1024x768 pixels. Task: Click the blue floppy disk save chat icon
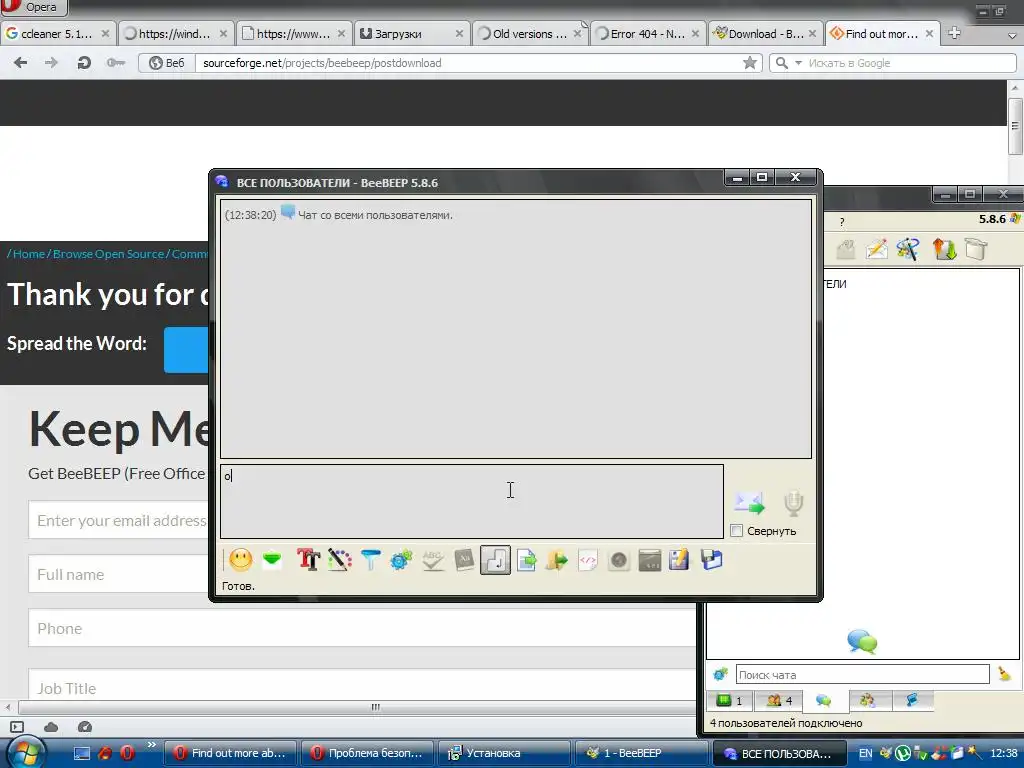pos(711,560)
